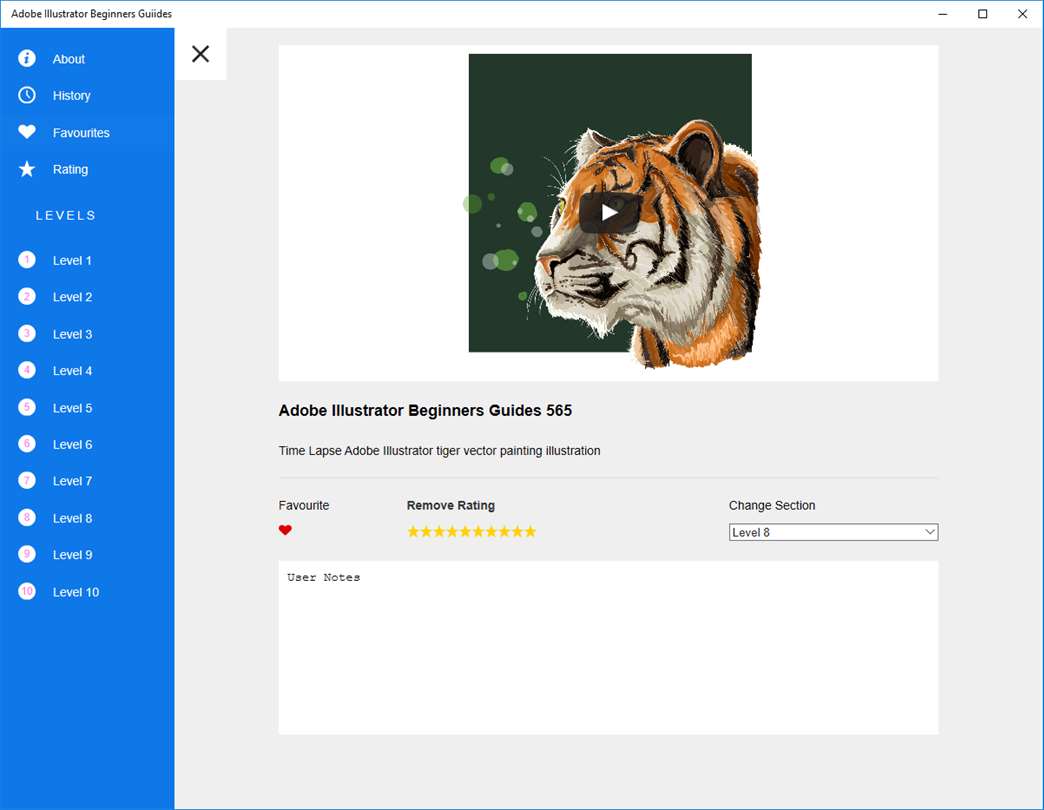
Task: Close the Adobe Illustrator Beginners Guides window
Action: click(x=1022, y=14)
